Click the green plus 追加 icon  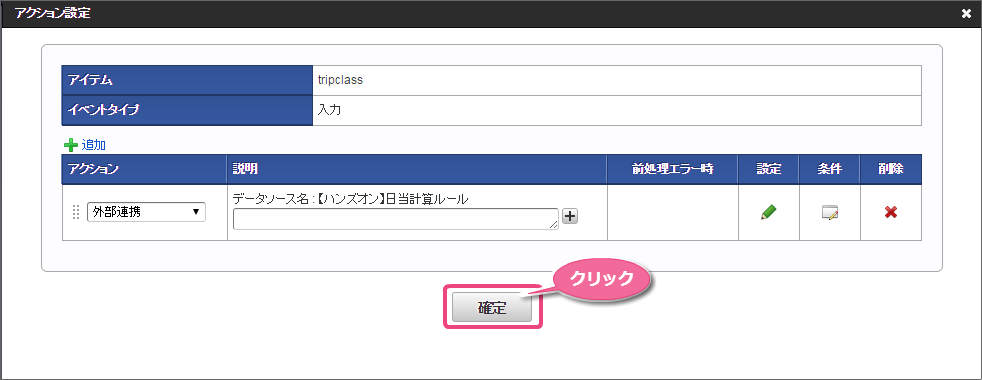click(70, 145)
